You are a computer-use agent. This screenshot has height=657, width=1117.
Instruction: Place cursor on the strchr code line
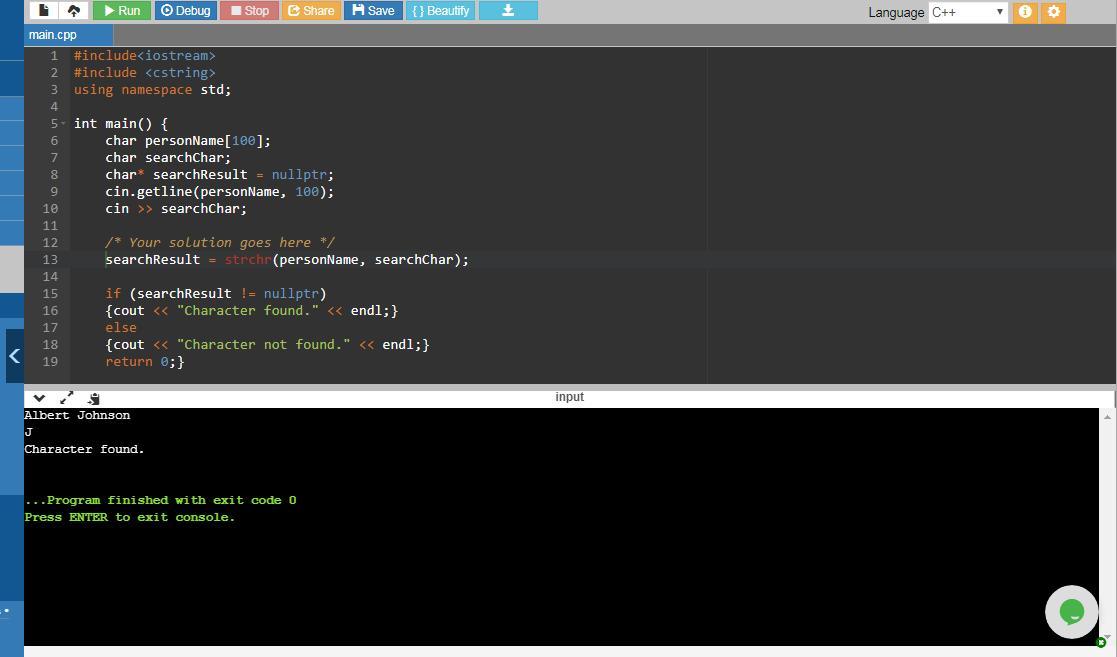click(300, 260)
